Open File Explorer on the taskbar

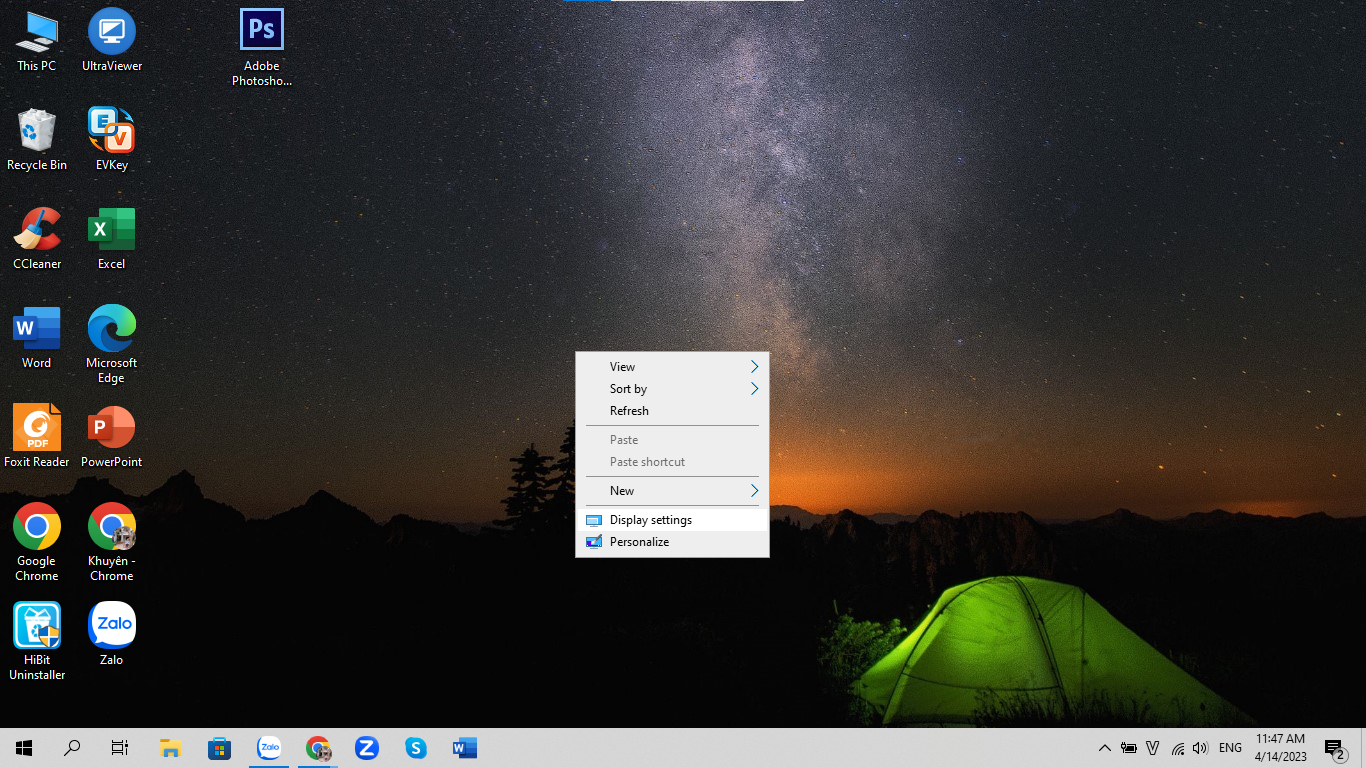click(x=170, y=748)
